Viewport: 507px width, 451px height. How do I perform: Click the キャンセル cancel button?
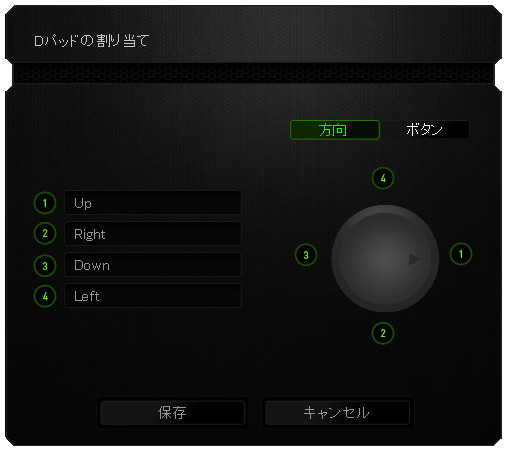pyautogui.click(x=337, y=412)
